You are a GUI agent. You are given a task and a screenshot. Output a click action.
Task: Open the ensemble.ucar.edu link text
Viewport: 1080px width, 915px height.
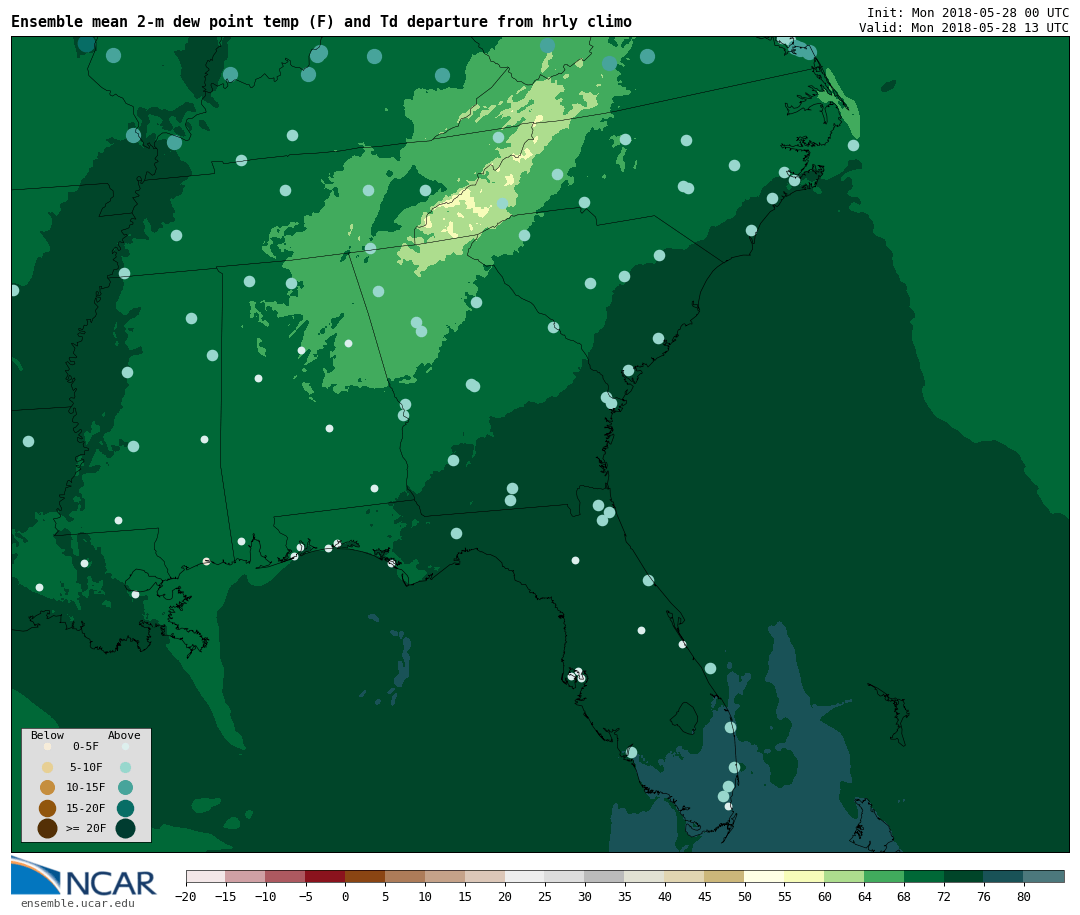(77, 903)
